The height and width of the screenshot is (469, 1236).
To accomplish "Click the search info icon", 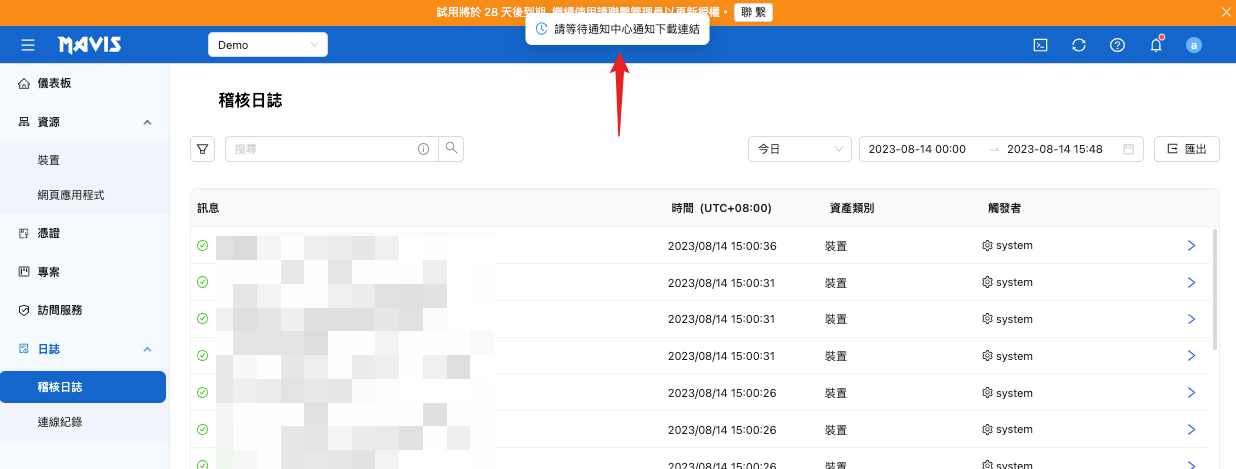I will [x=423, y=149].
